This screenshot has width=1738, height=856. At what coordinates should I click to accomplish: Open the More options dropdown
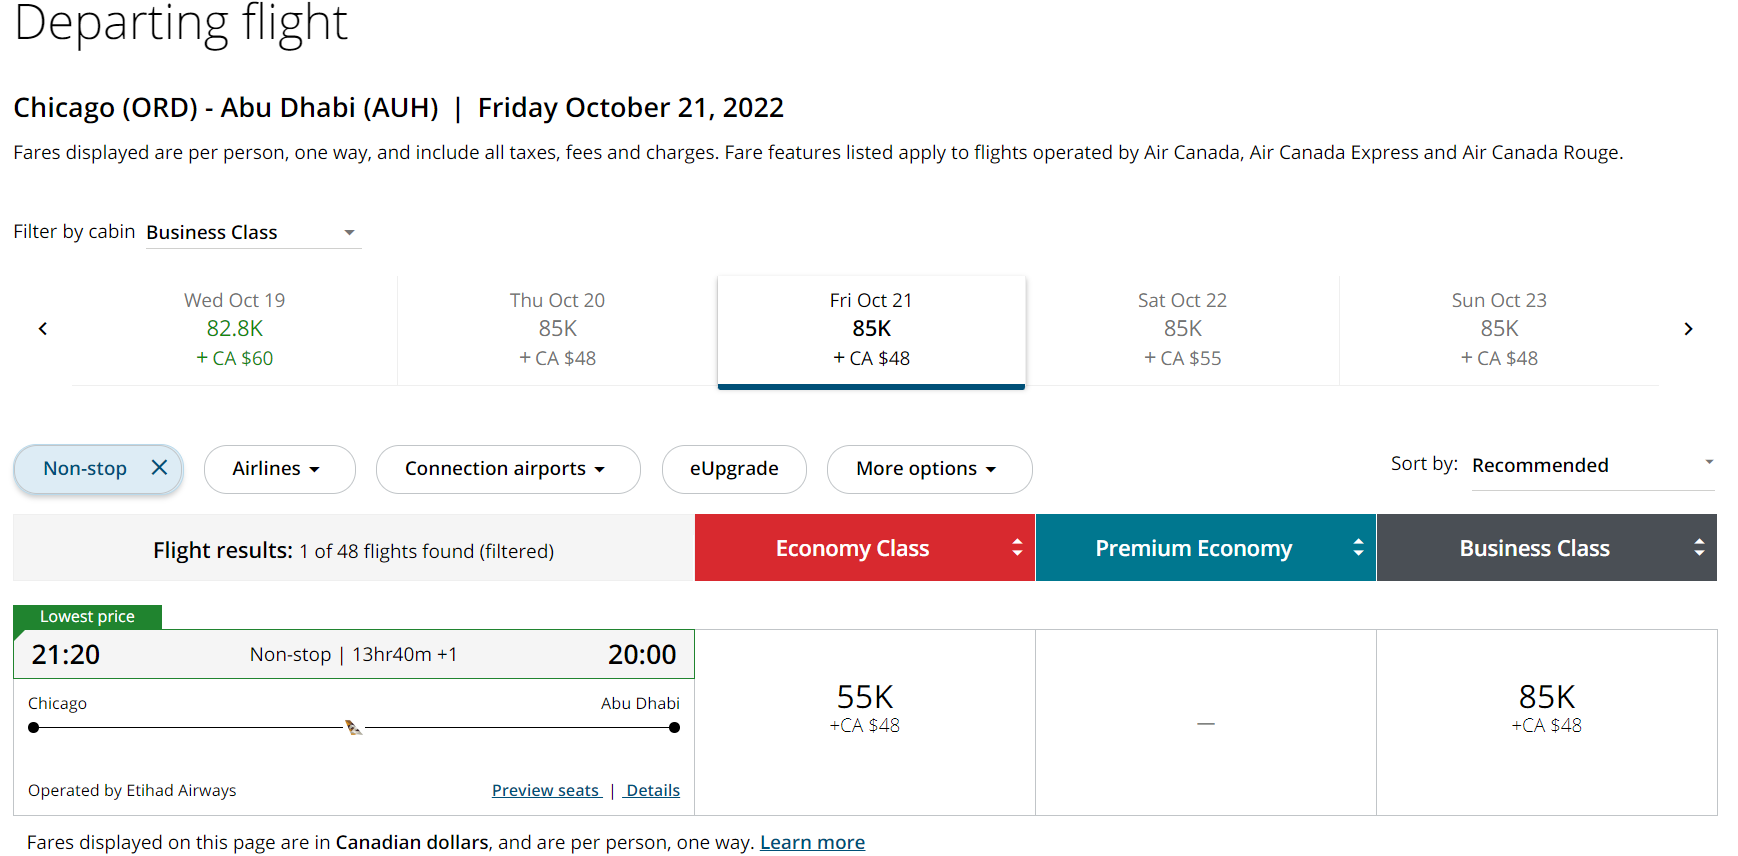click(928, 468)
